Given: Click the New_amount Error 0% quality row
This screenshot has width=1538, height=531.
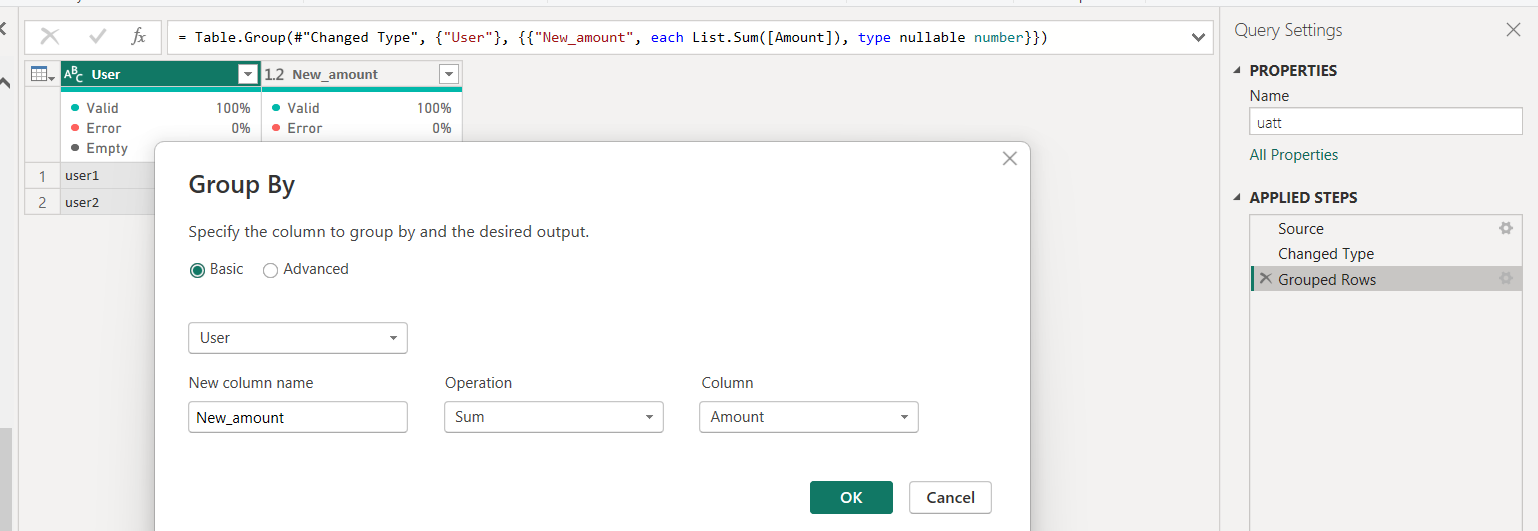Looking at the screenshot, I should click(x=362, y=128).
